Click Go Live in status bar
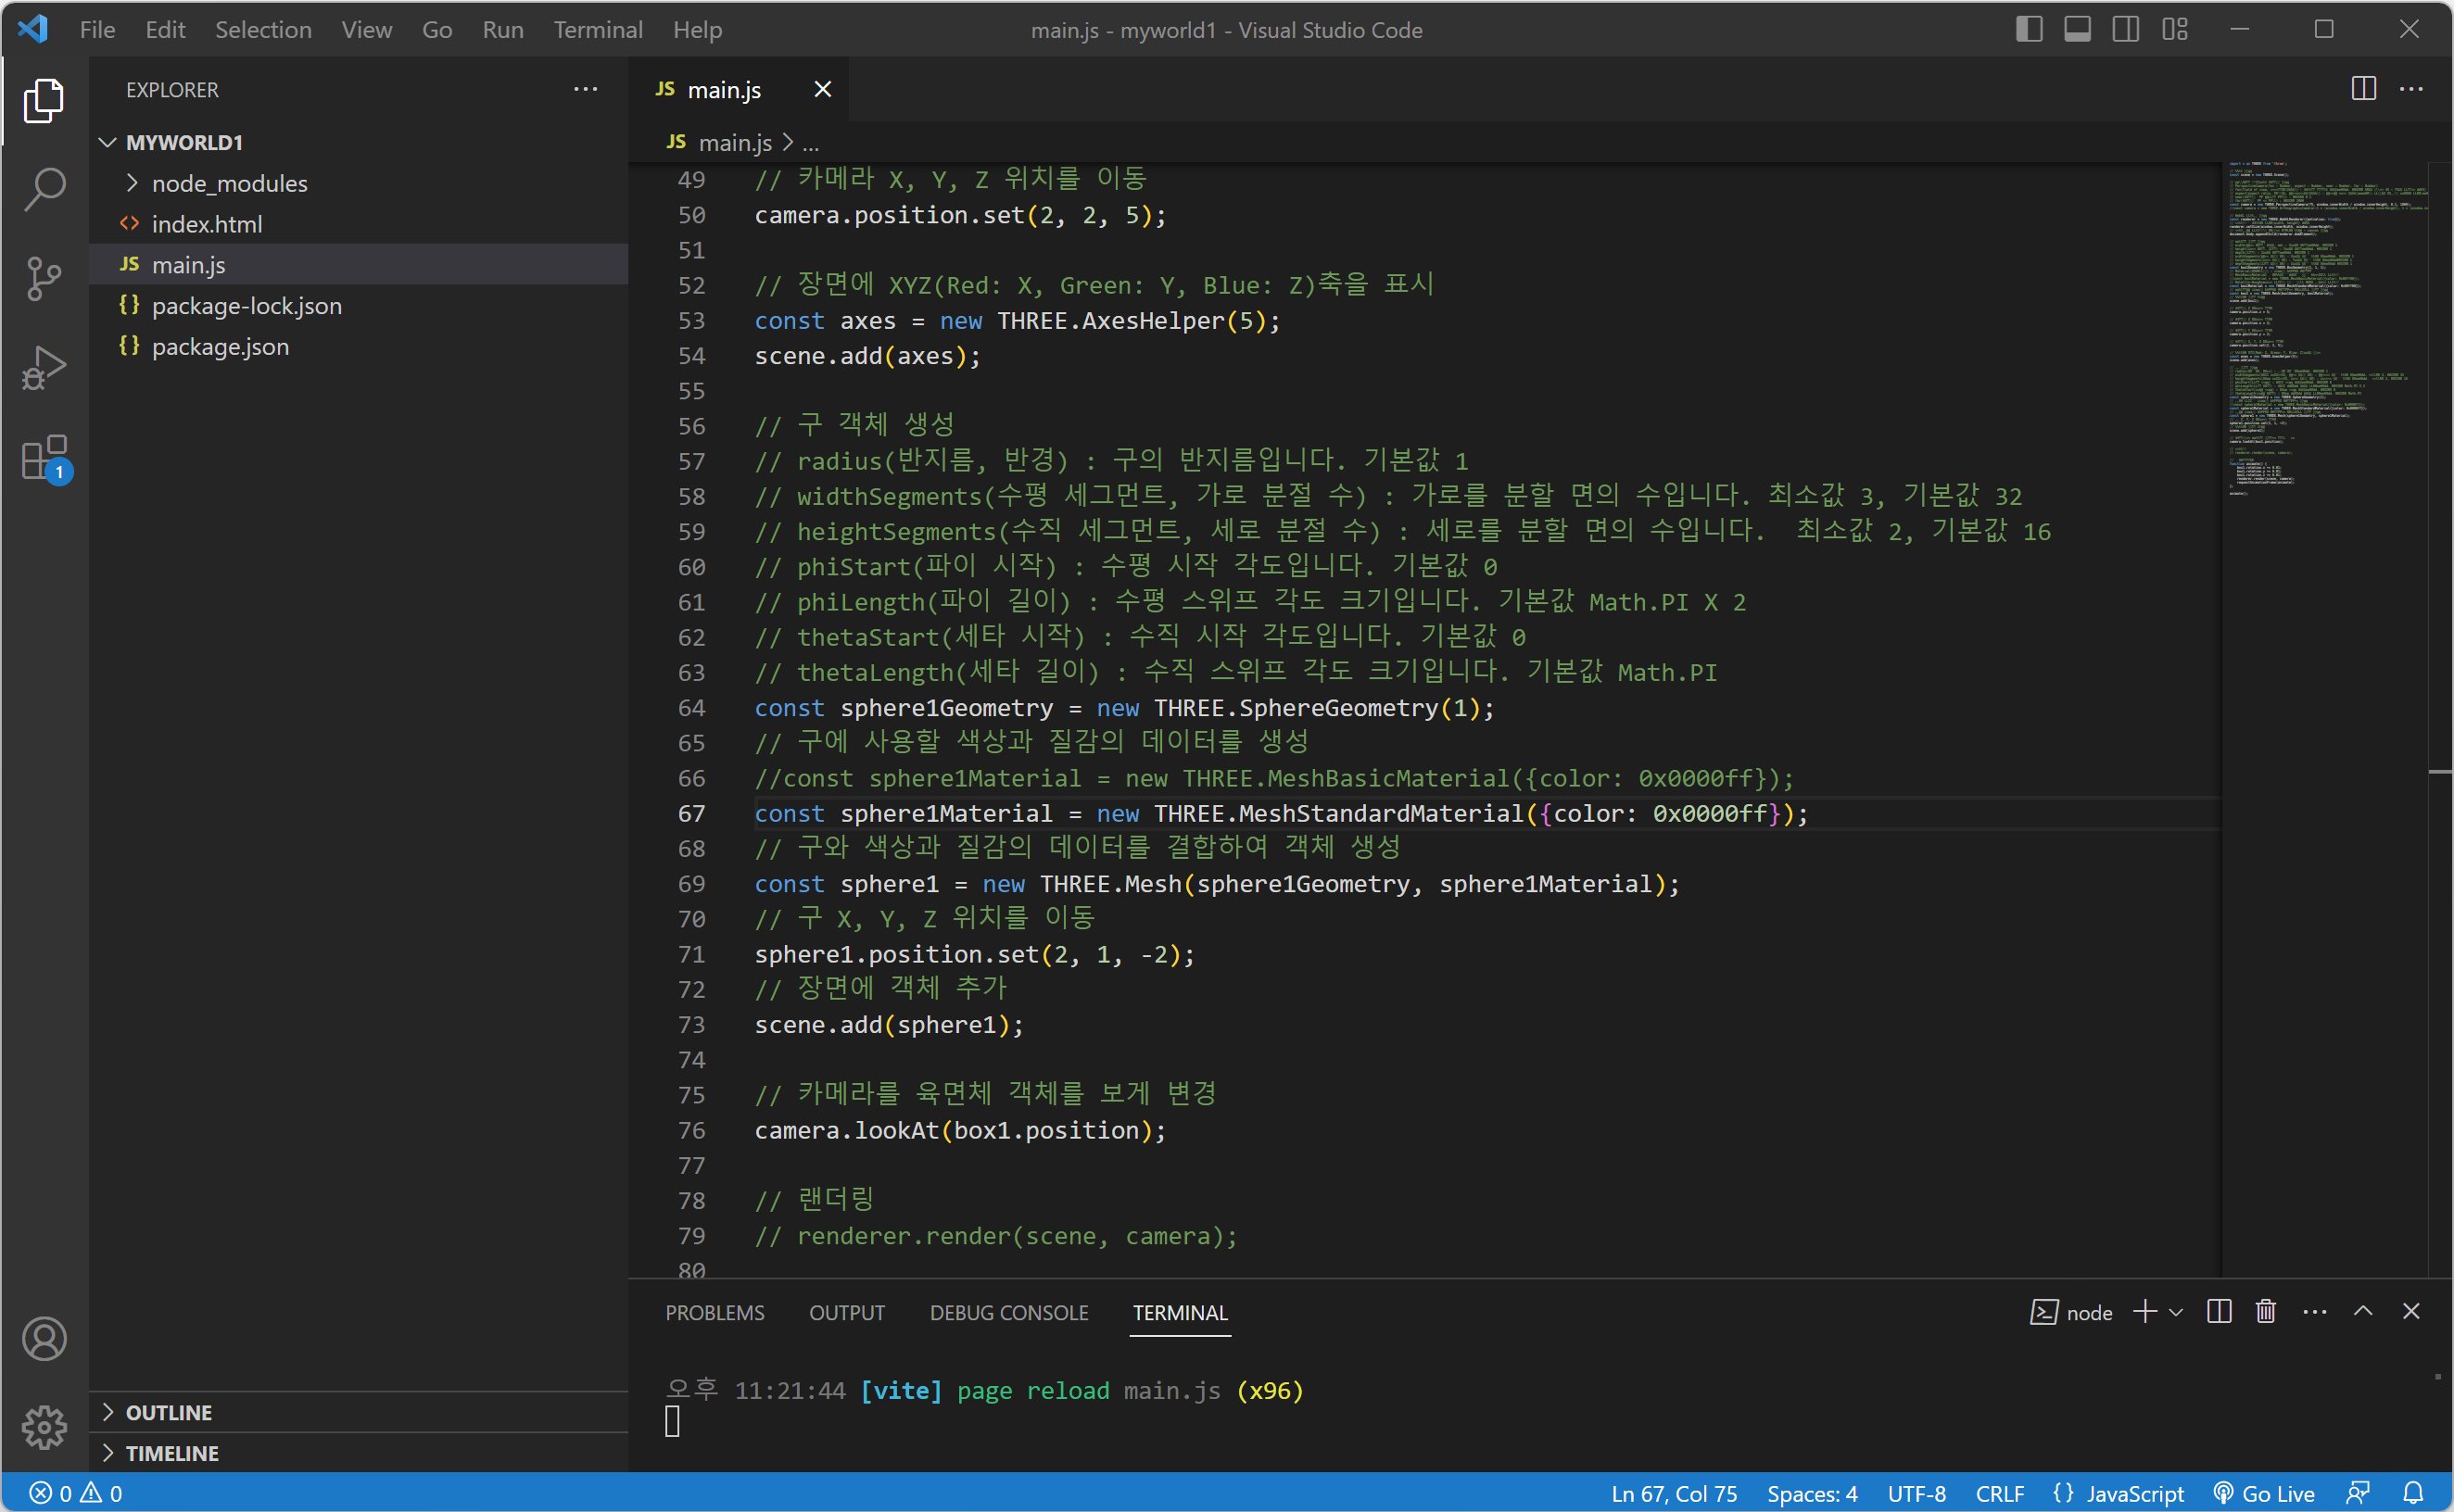 point(2265,1493)
